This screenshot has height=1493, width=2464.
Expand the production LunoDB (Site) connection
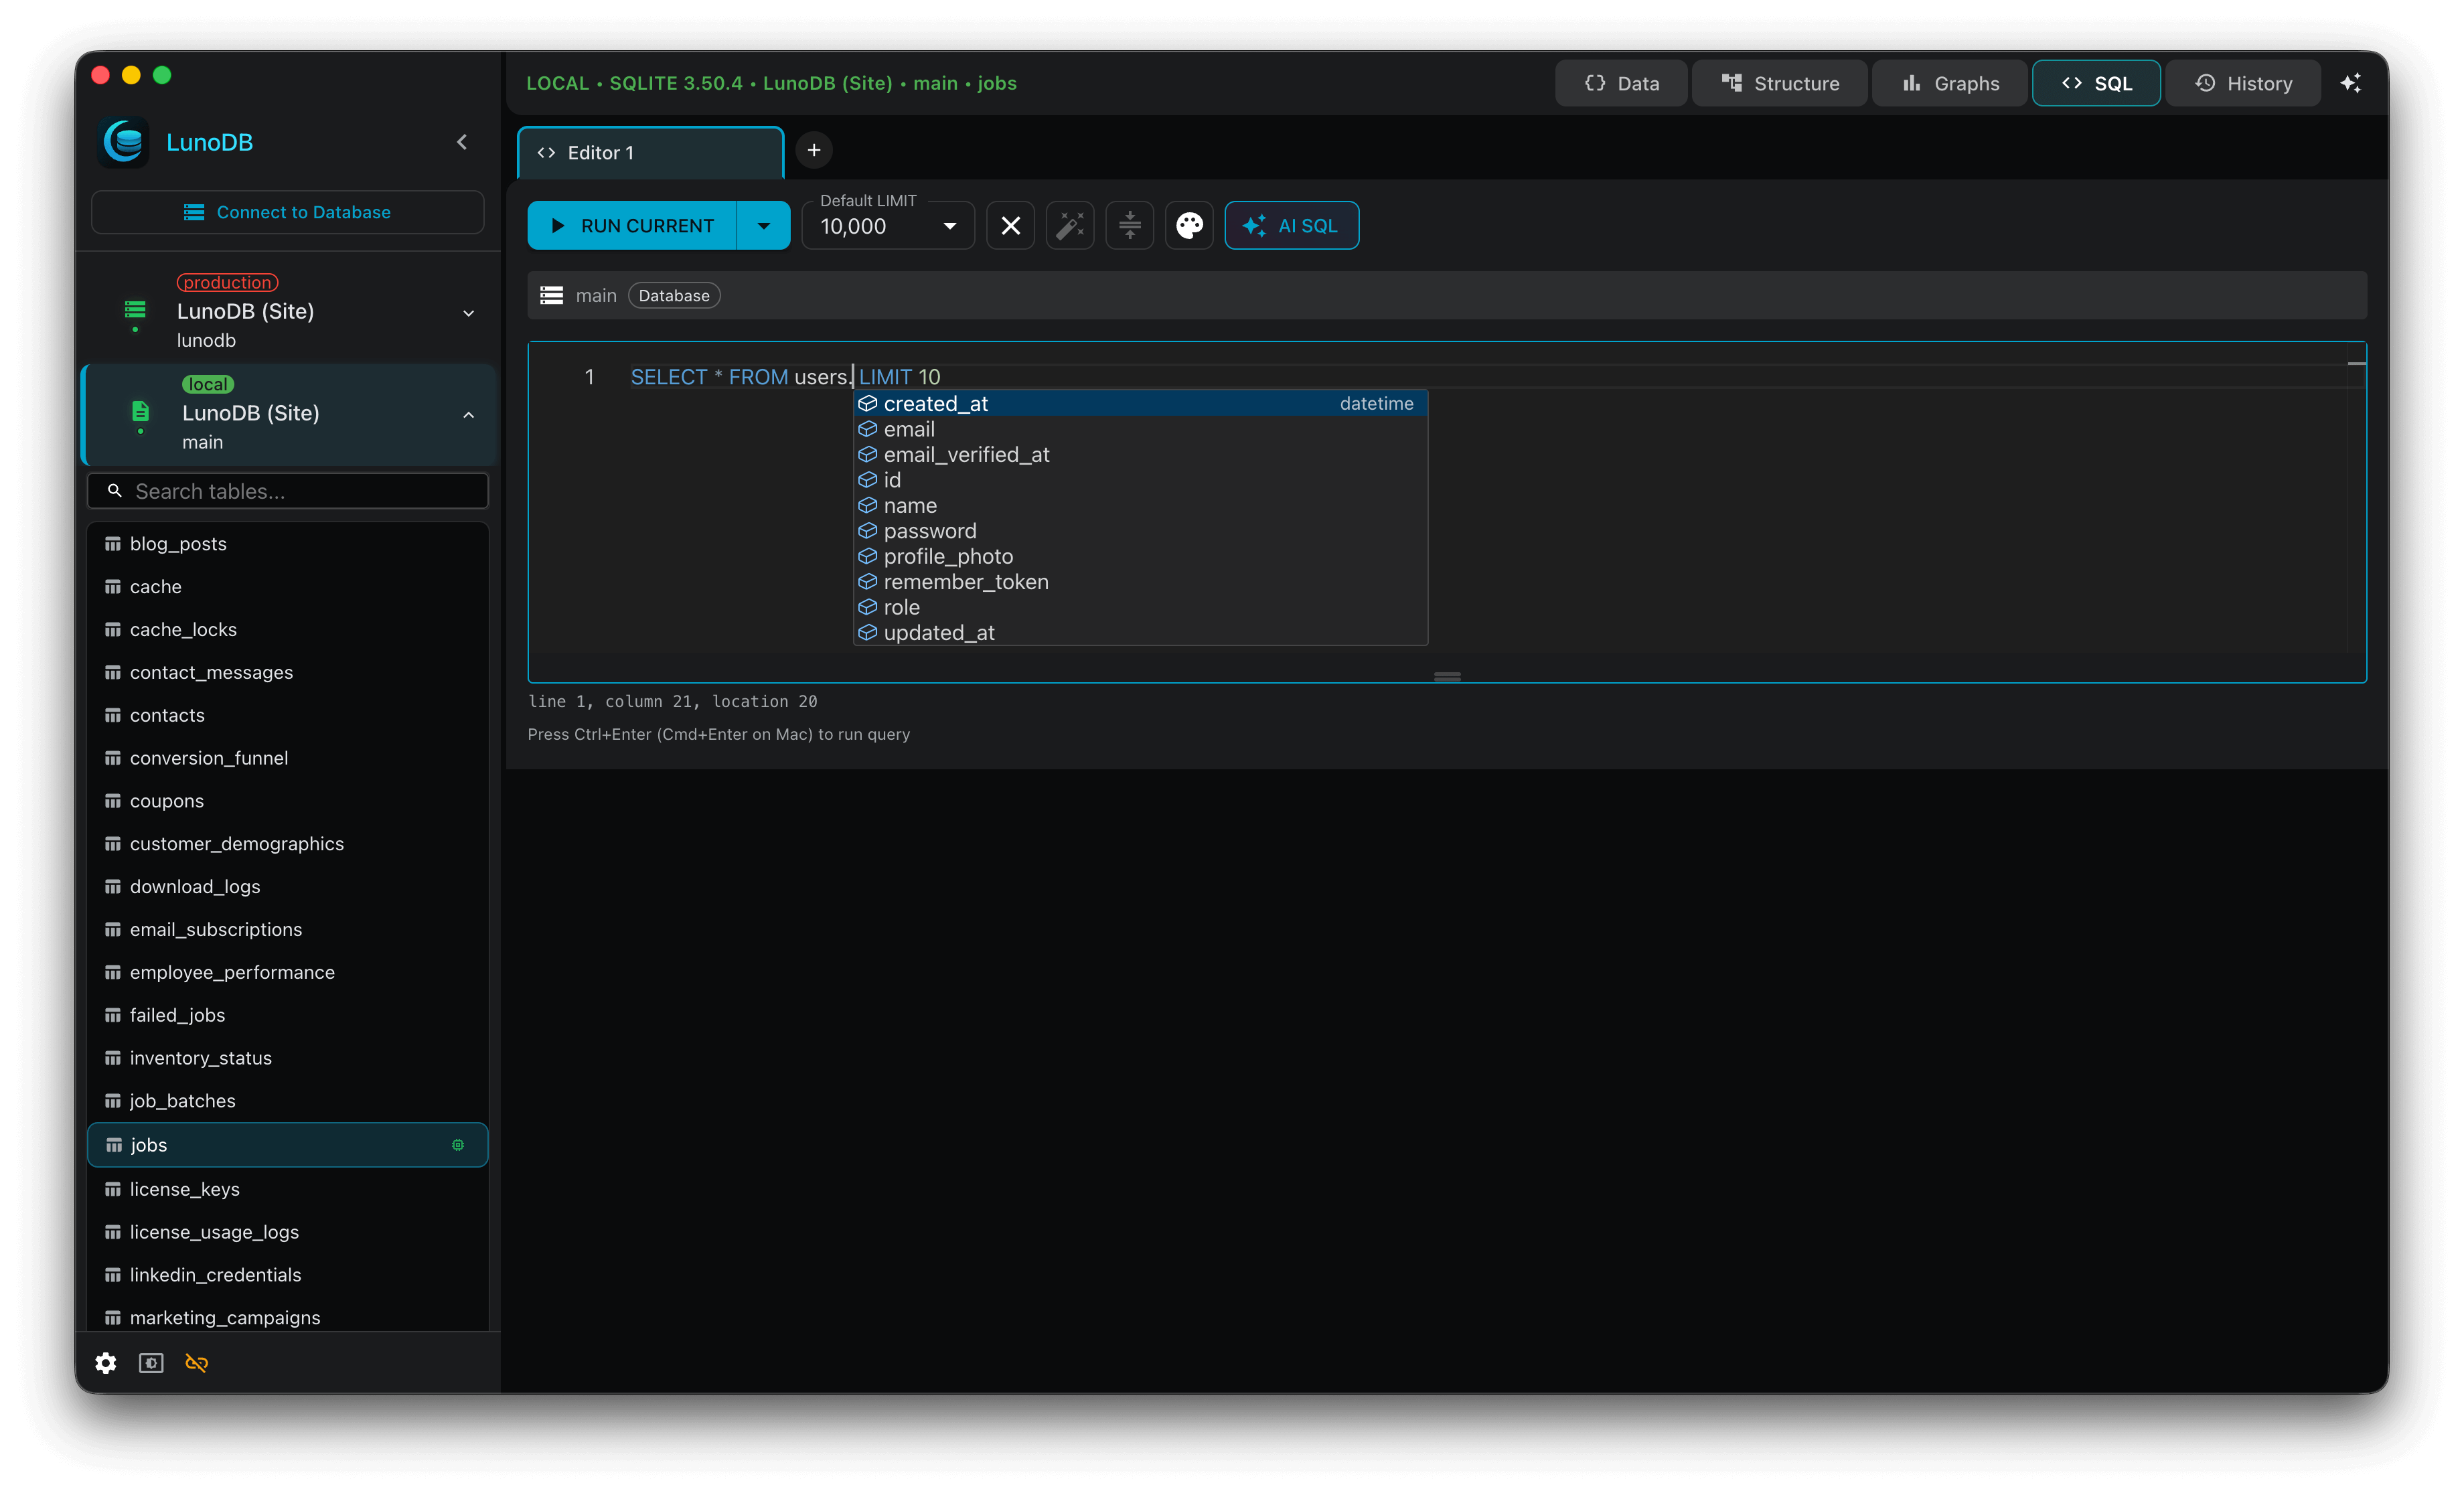click(x=468, y=313)
